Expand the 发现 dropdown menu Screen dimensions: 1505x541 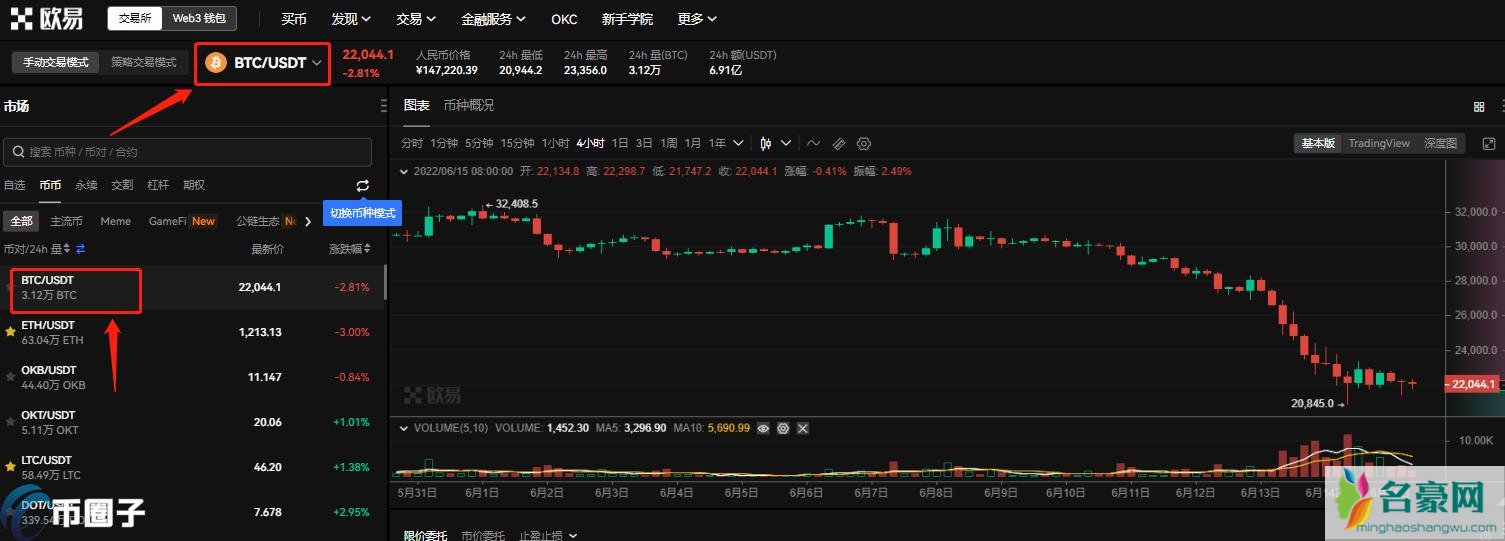351,19
